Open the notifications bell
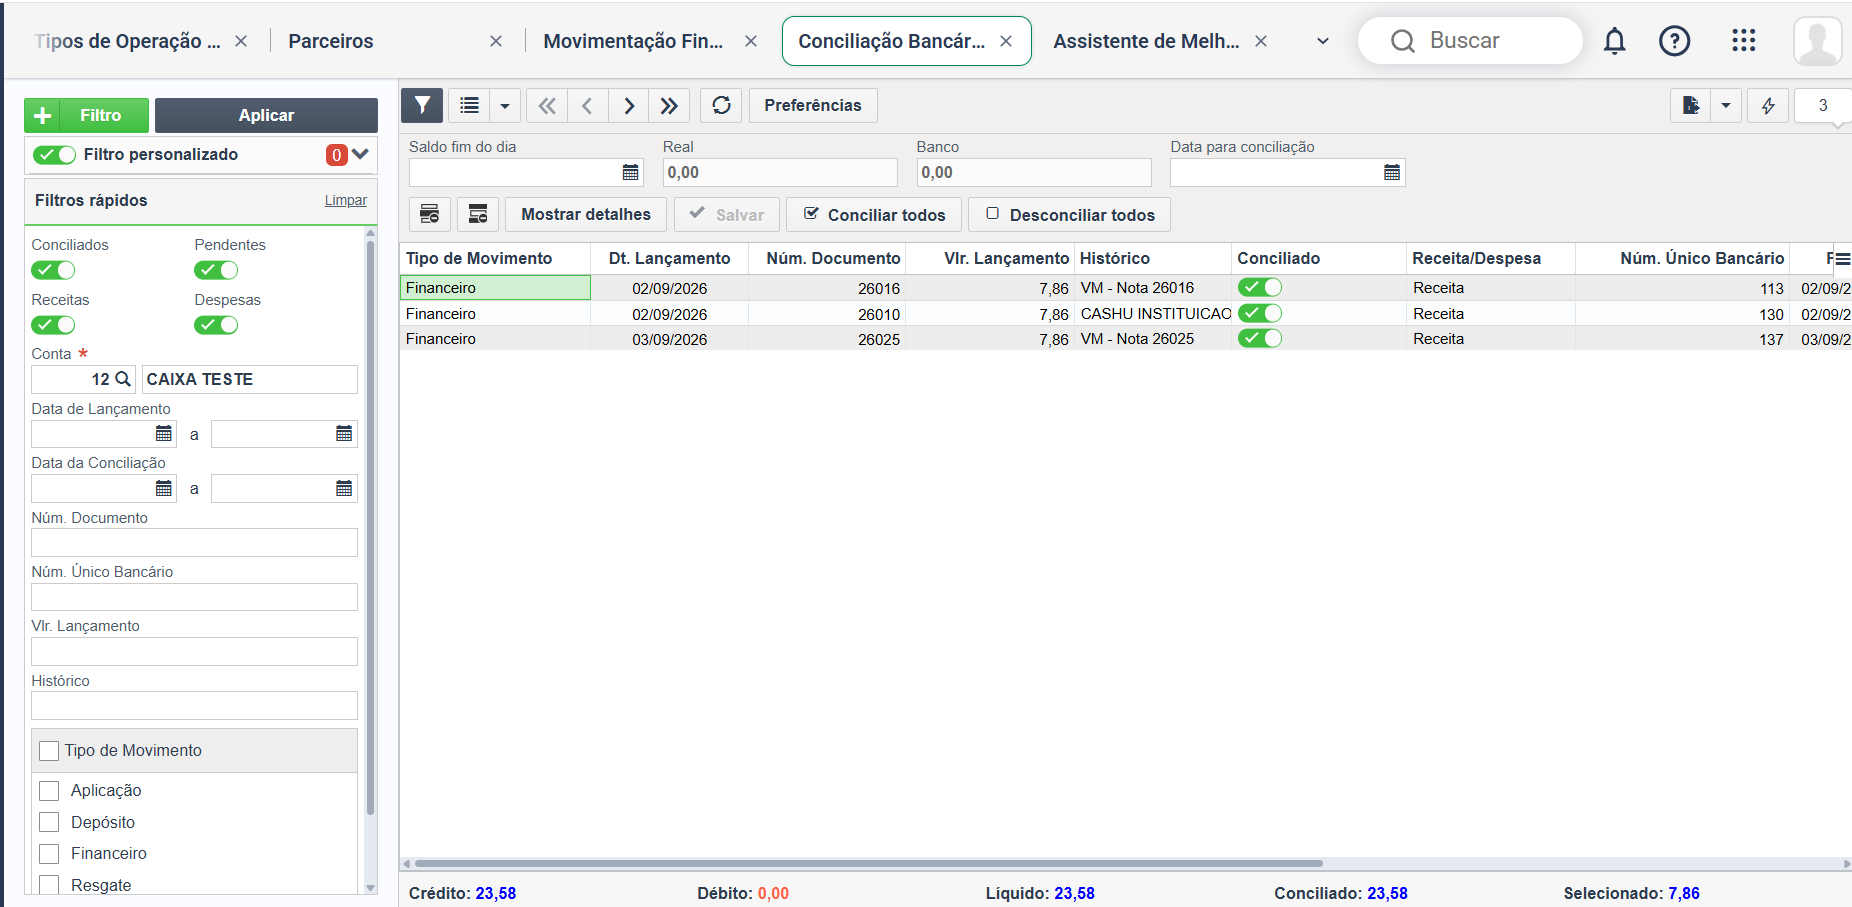Screen dimensions: 1852x907 tap(1614, 41)
